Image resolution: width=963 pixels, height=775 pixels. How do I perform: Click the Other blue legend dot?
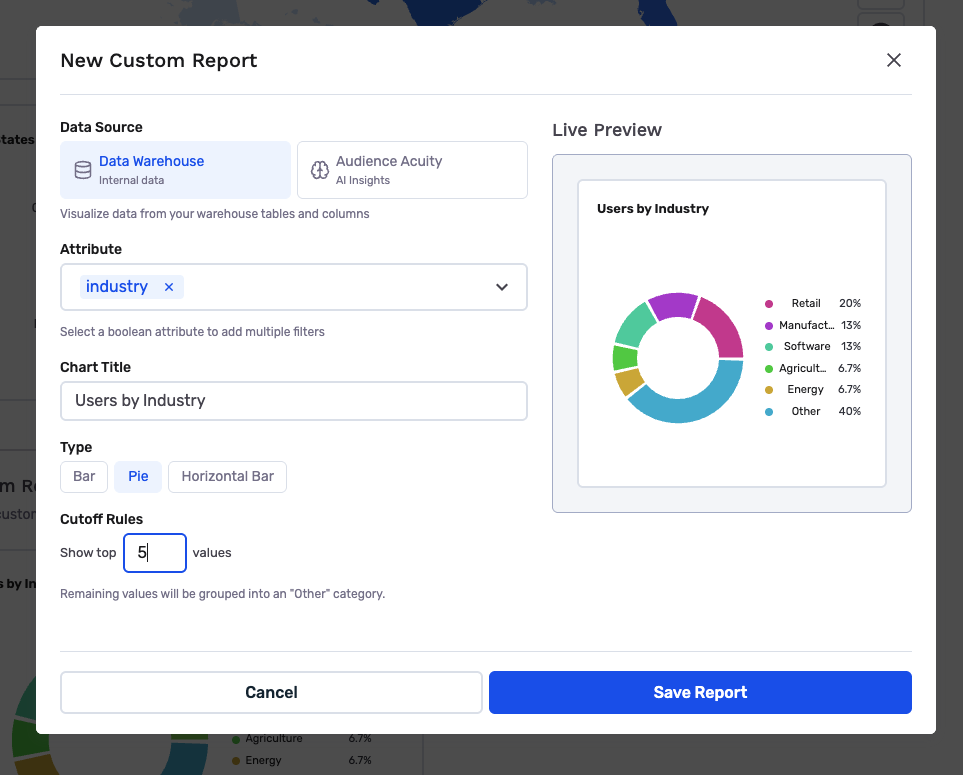pos(769,411)
